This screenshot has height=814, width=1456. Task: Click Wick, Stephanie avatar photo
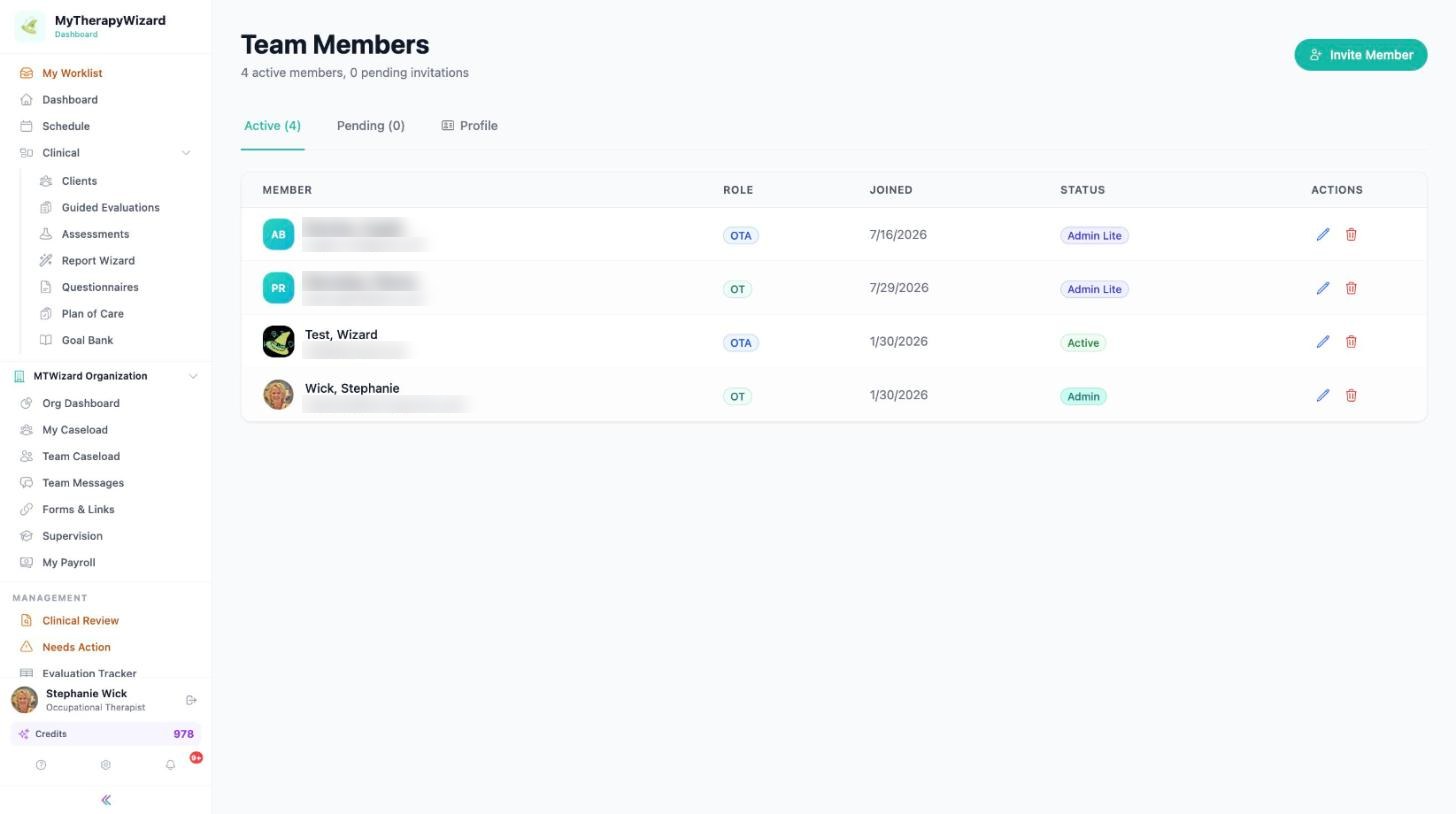278,395
